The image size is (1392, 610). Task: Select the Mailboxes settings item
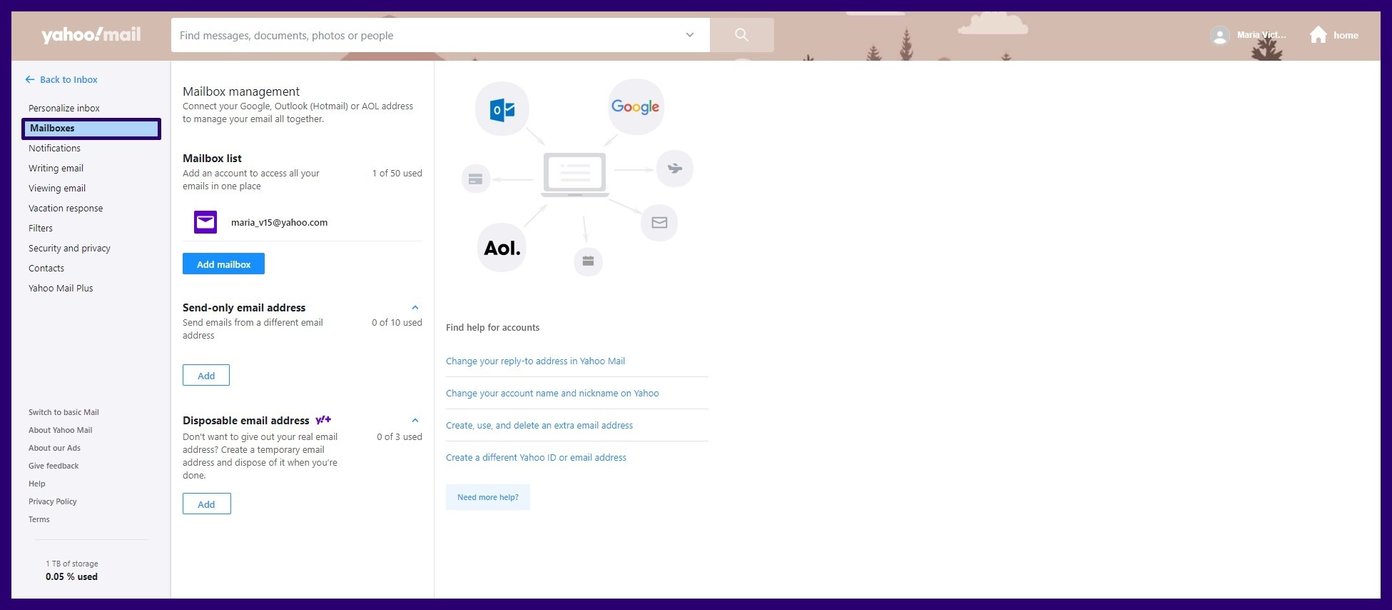(91, 128)
